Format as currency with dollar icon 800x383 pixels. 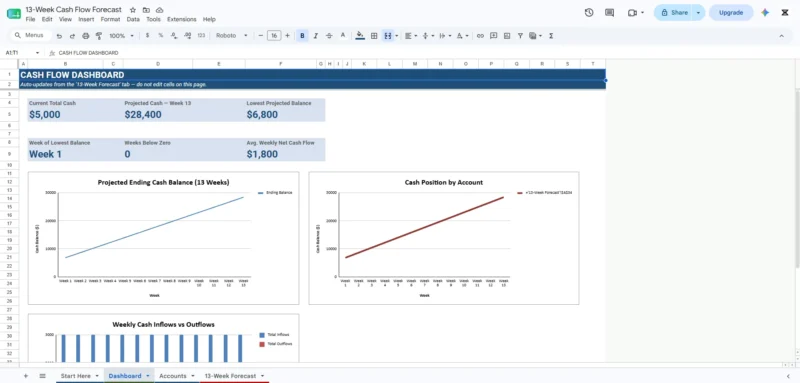147,36
